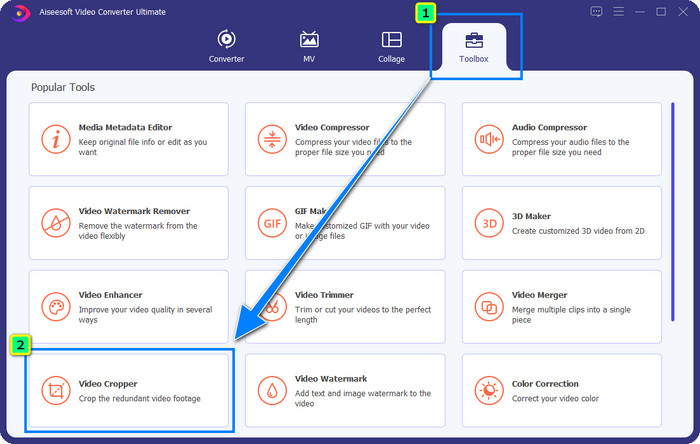This screenshot has width=700, height=444.
Task: Open the Converter tab
Action: (x=226, y=46)
